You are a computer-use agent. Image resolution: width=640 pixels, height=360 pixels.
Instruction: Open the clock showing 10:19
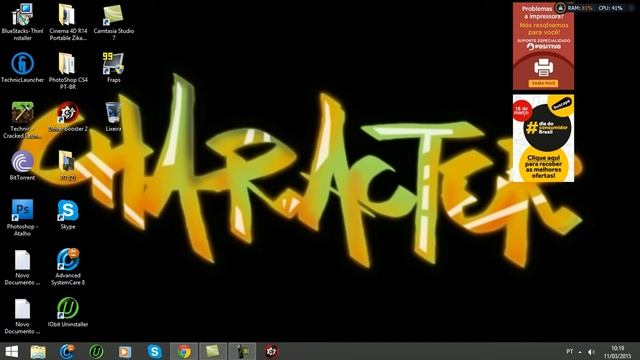[617, 352]
